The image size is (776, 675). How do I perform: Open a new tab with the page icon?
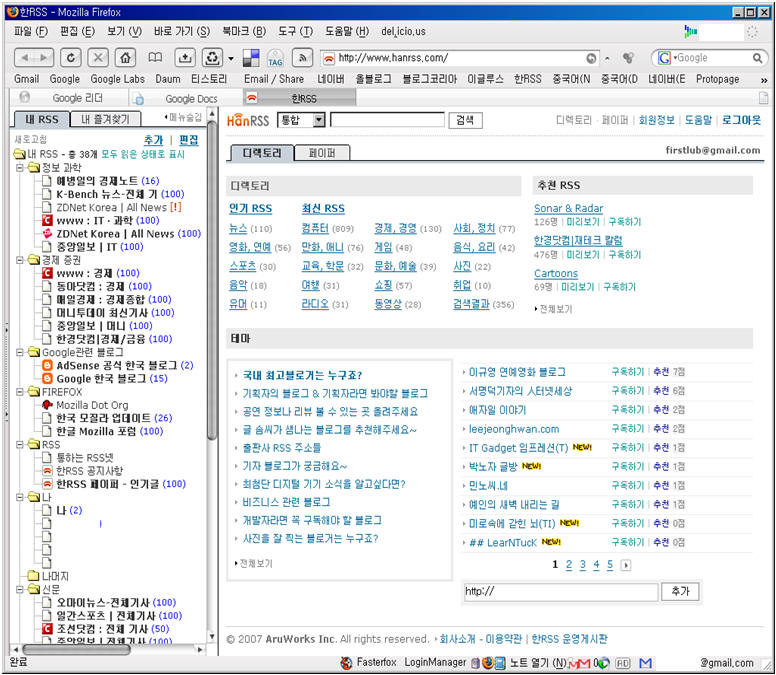click(764, 97)
